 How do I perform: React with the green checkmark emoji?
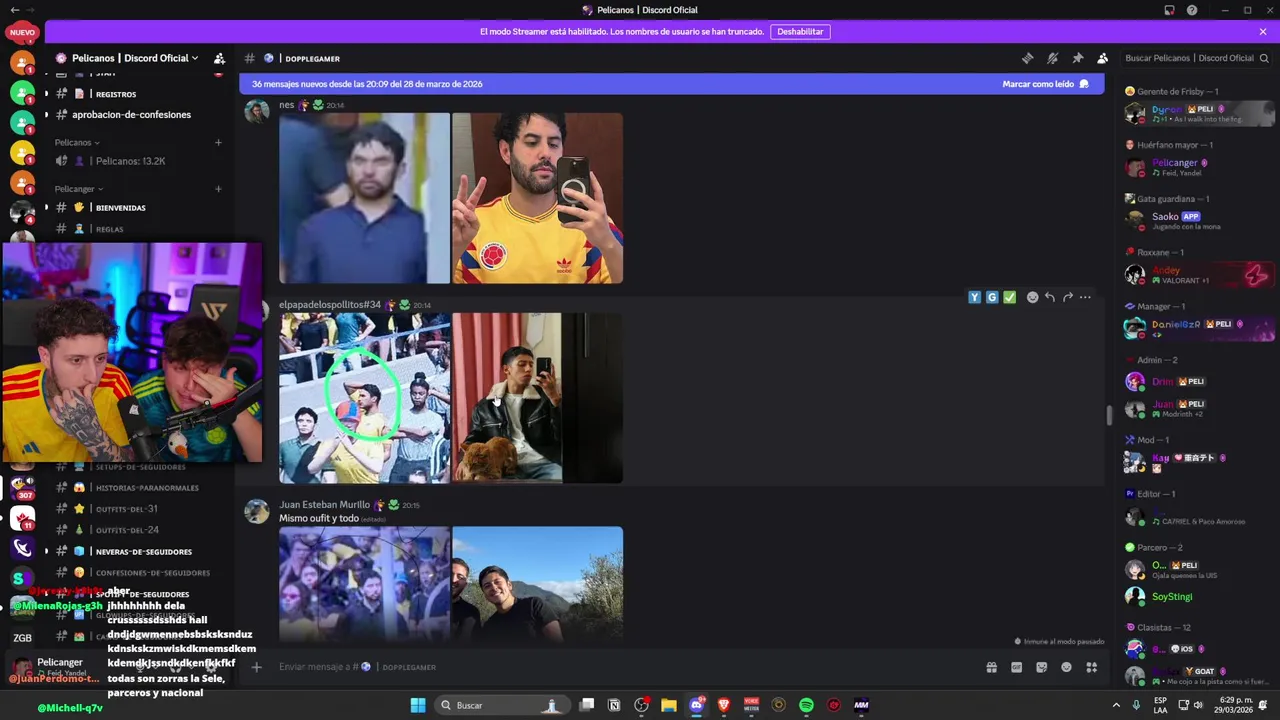1009,297
